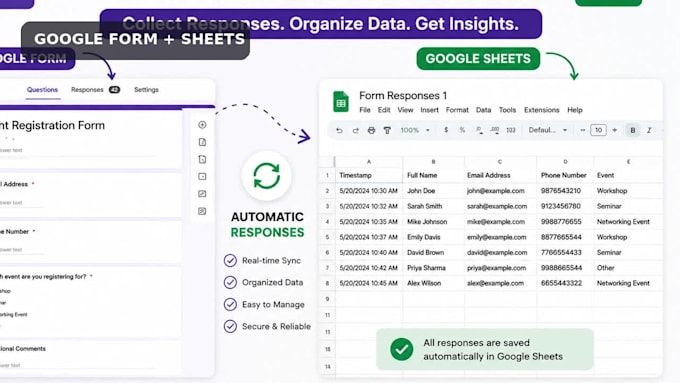Click the Undo icon in Sheets toolbar
This screenshot has height=383, width=680.
tap(339, 130)
